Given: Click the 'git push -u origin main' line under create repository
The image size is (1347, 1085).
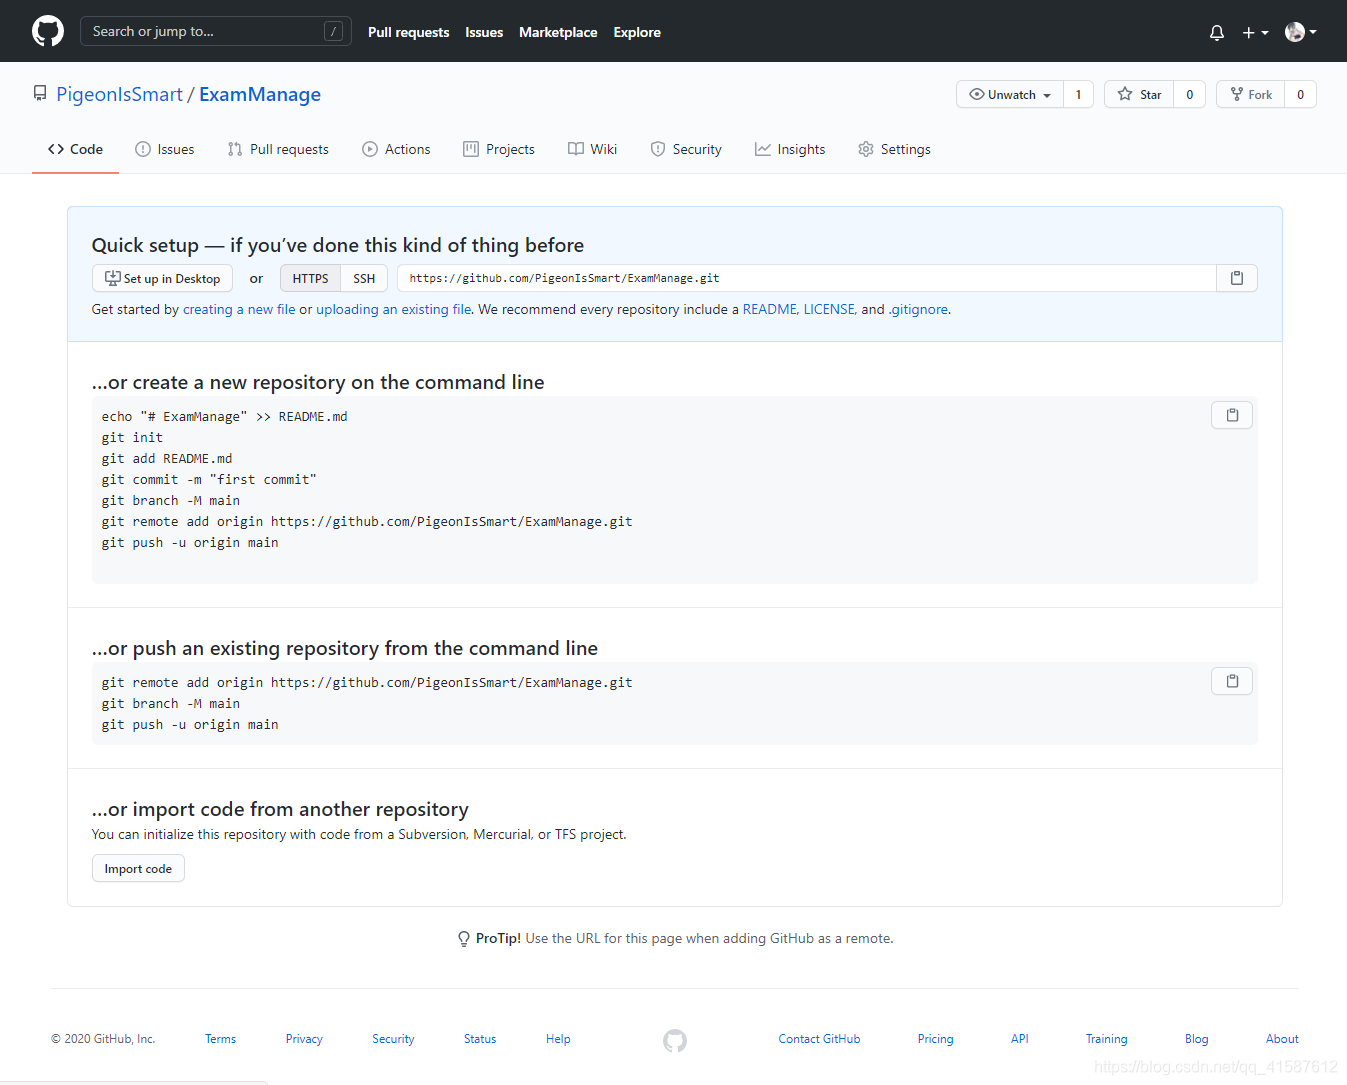Looking at the screenshot, I should [x=190, y=542].
